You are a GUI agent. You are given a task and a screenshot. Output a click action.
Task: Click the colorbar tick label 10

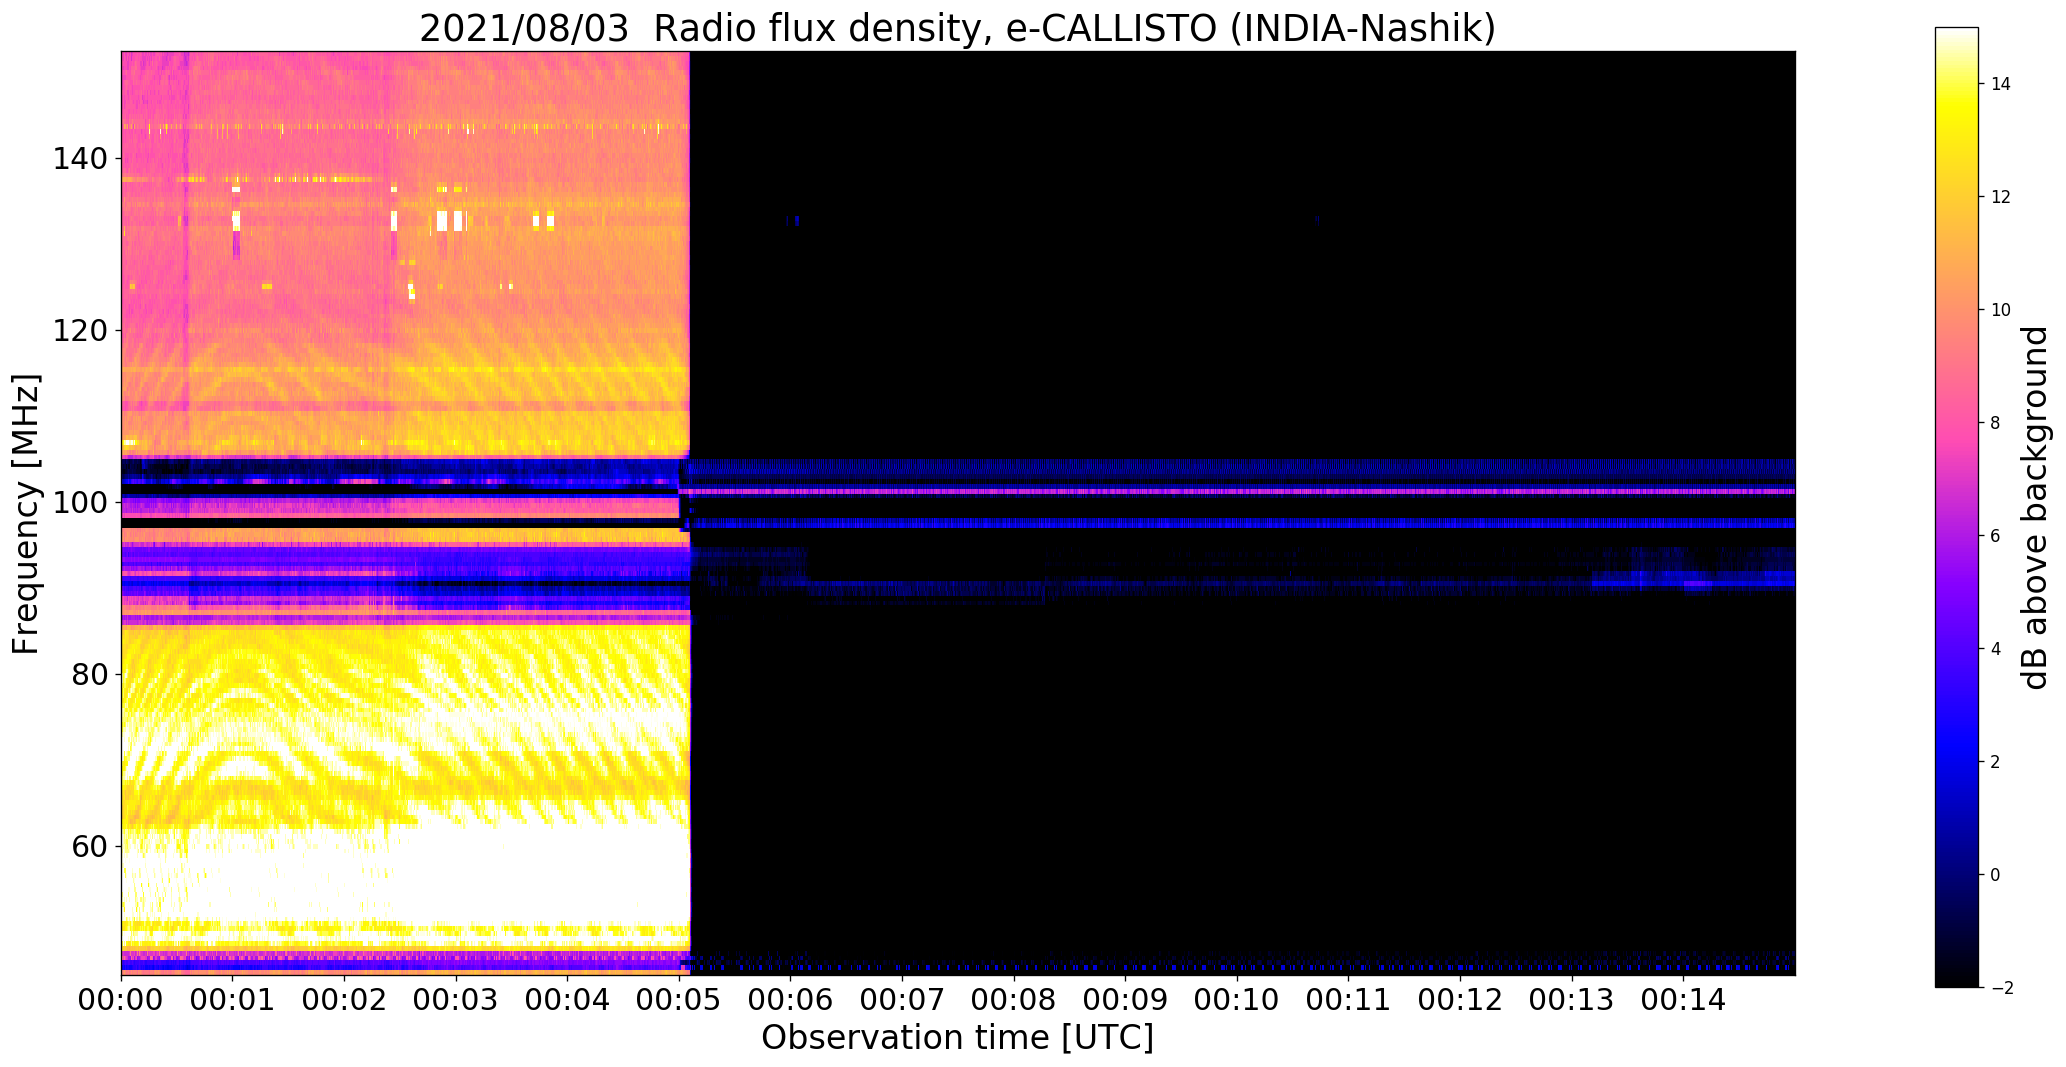[x=2001, y=310]
